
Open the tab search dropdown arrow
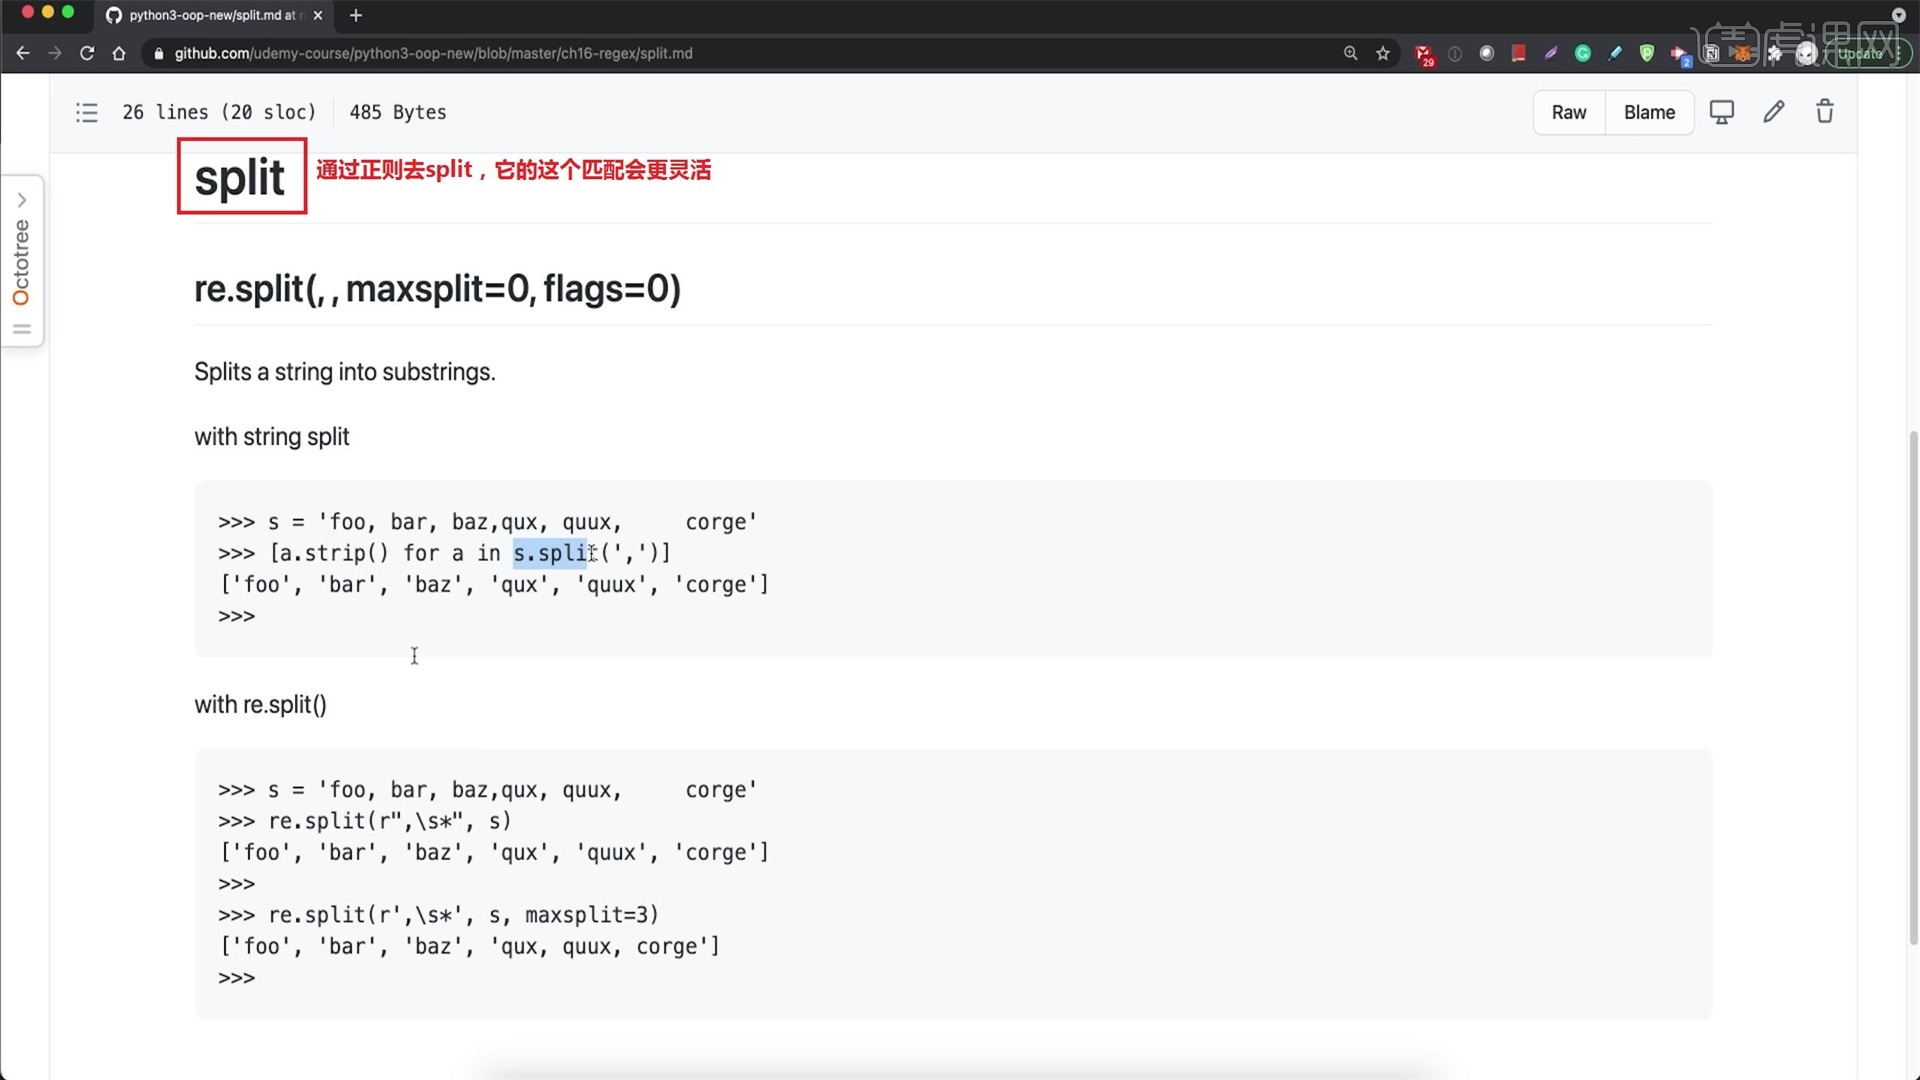coord(1898,15)
